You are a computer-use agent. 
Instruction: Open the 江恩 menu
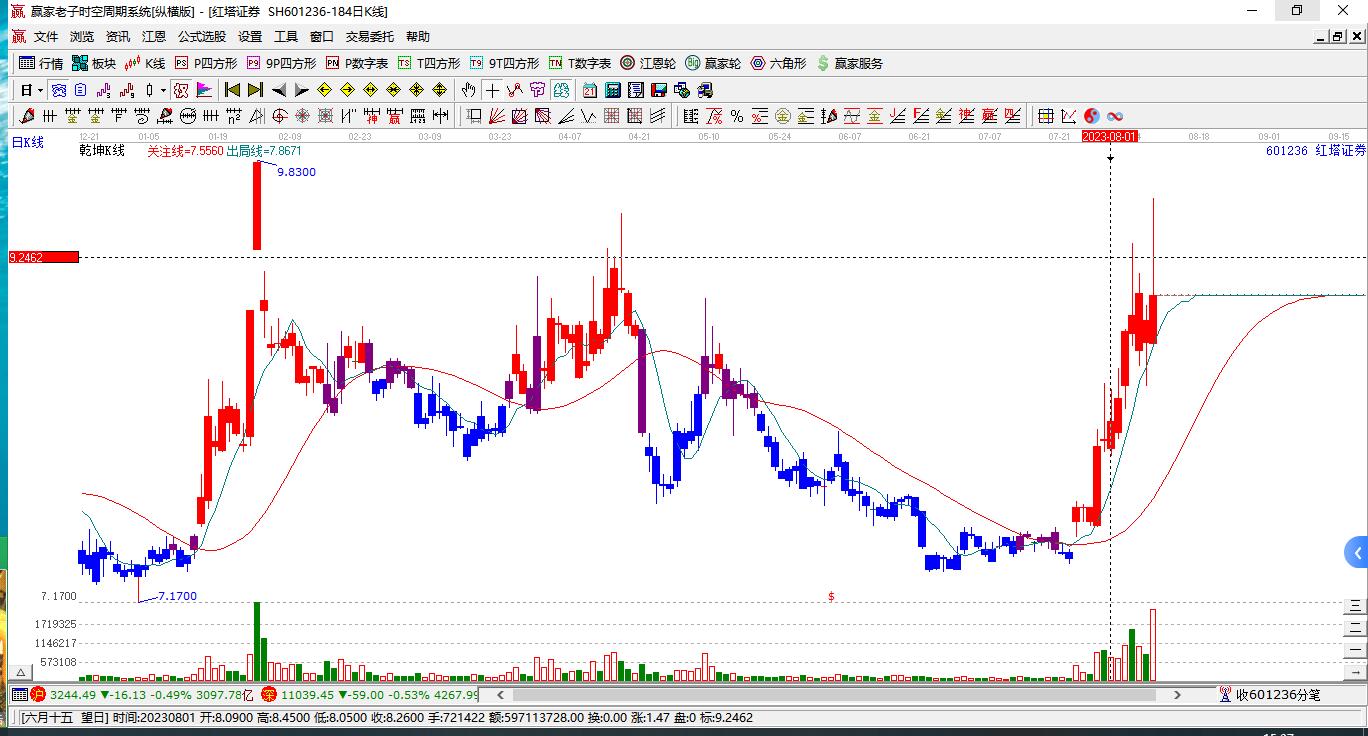(154, 37)
